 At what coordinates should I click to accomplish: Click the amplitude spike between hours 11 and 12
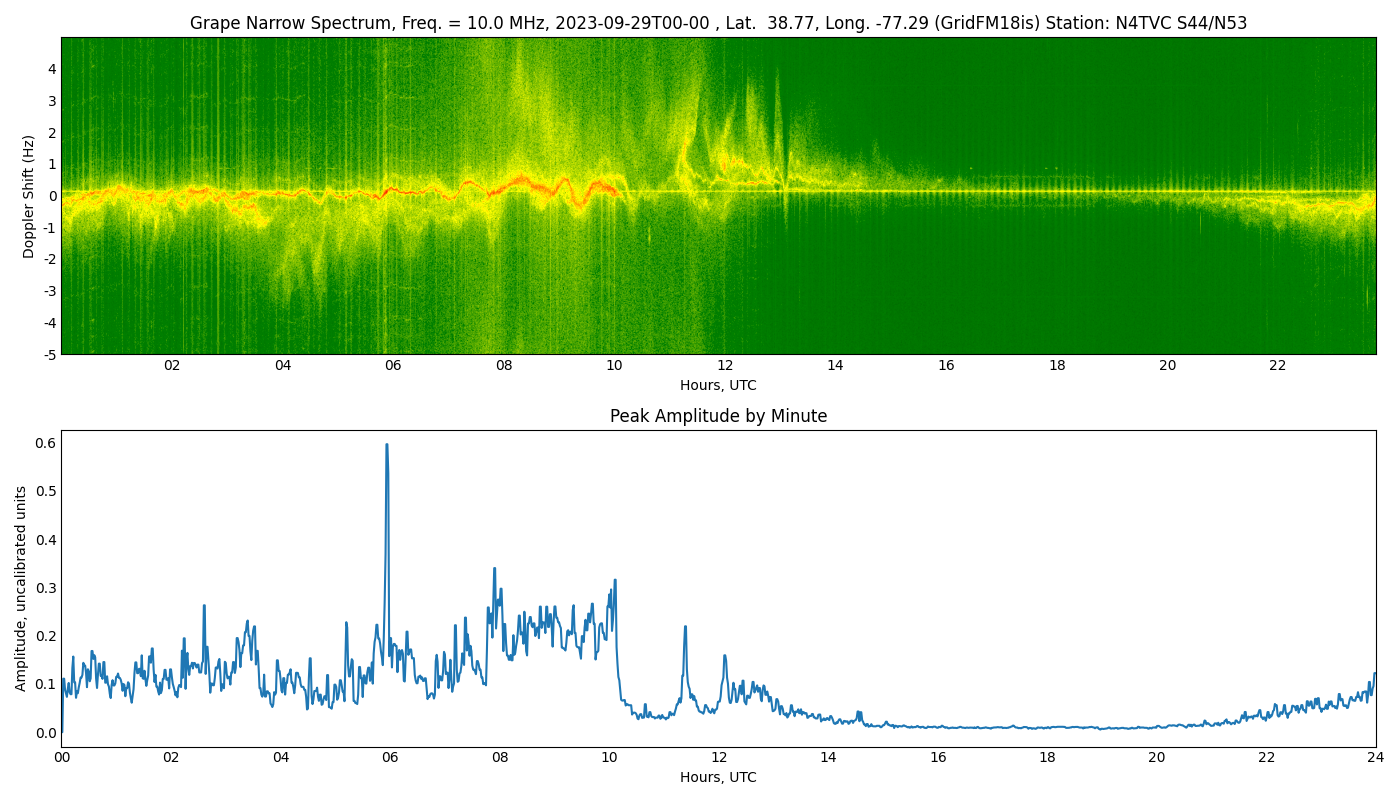pos(685,627)
